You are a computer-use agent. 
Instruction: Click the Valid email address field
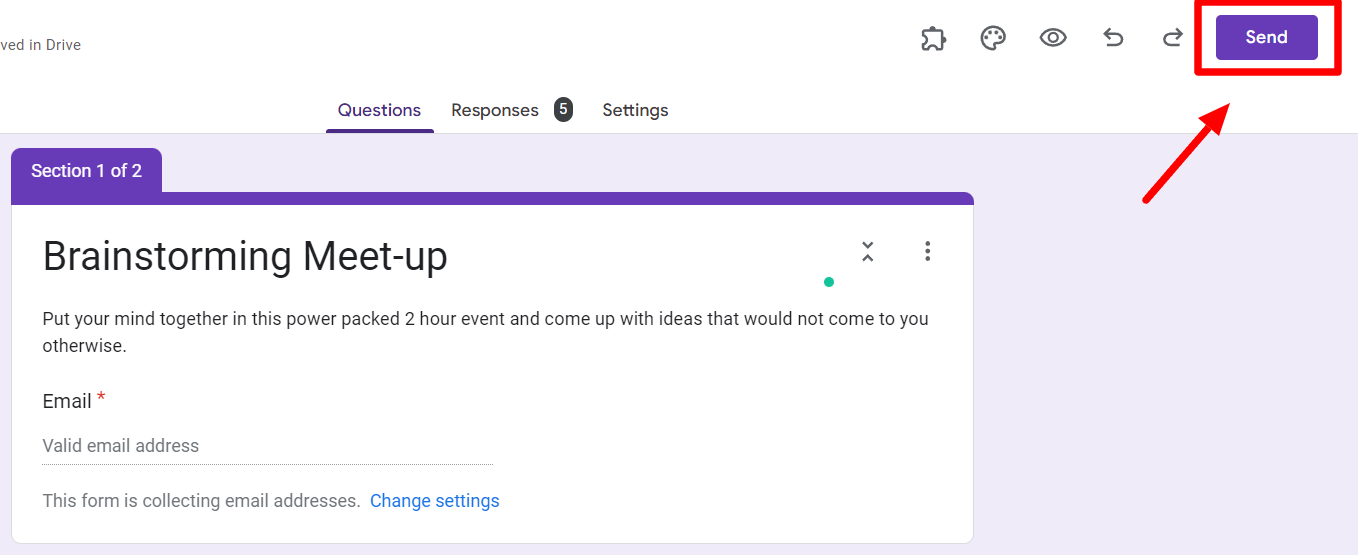click(268, 446)
